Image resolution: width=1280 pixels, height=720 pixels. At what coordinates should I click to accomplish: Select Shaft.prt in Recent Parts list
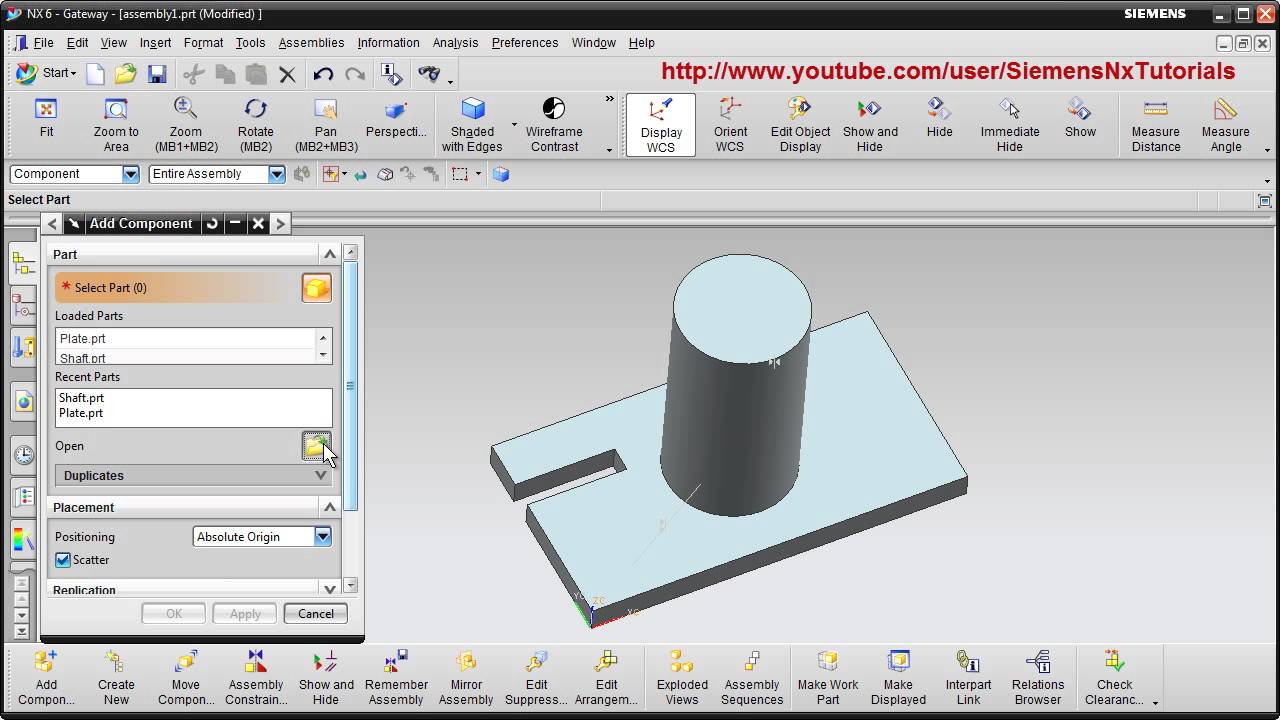tap(81, 398)
